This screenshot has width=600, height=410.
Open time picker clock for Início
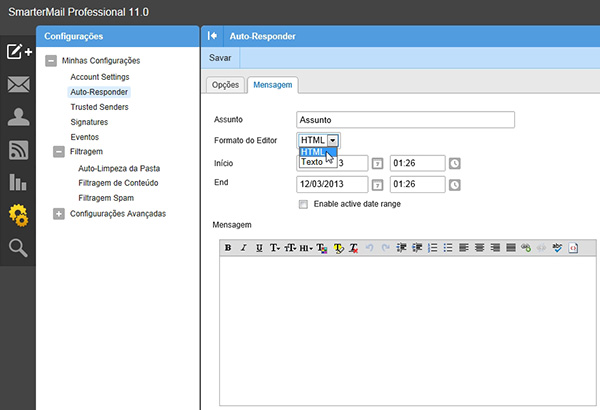pyautogui.click(x=454, y=164)
